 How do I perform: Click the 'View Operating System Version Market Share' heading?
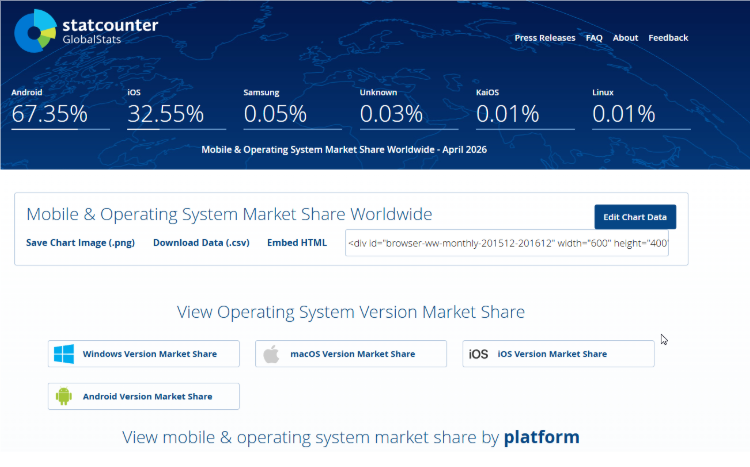[x=351, y=312]
